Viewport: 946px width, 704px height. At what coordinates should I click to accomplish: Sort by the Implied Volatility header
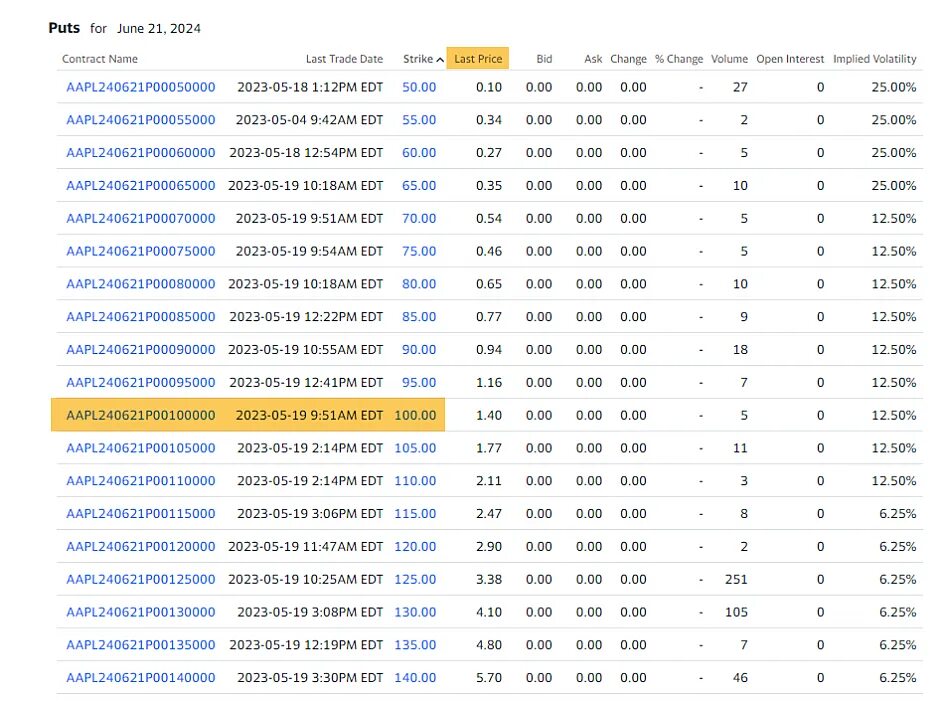click(x=874, y=59)
